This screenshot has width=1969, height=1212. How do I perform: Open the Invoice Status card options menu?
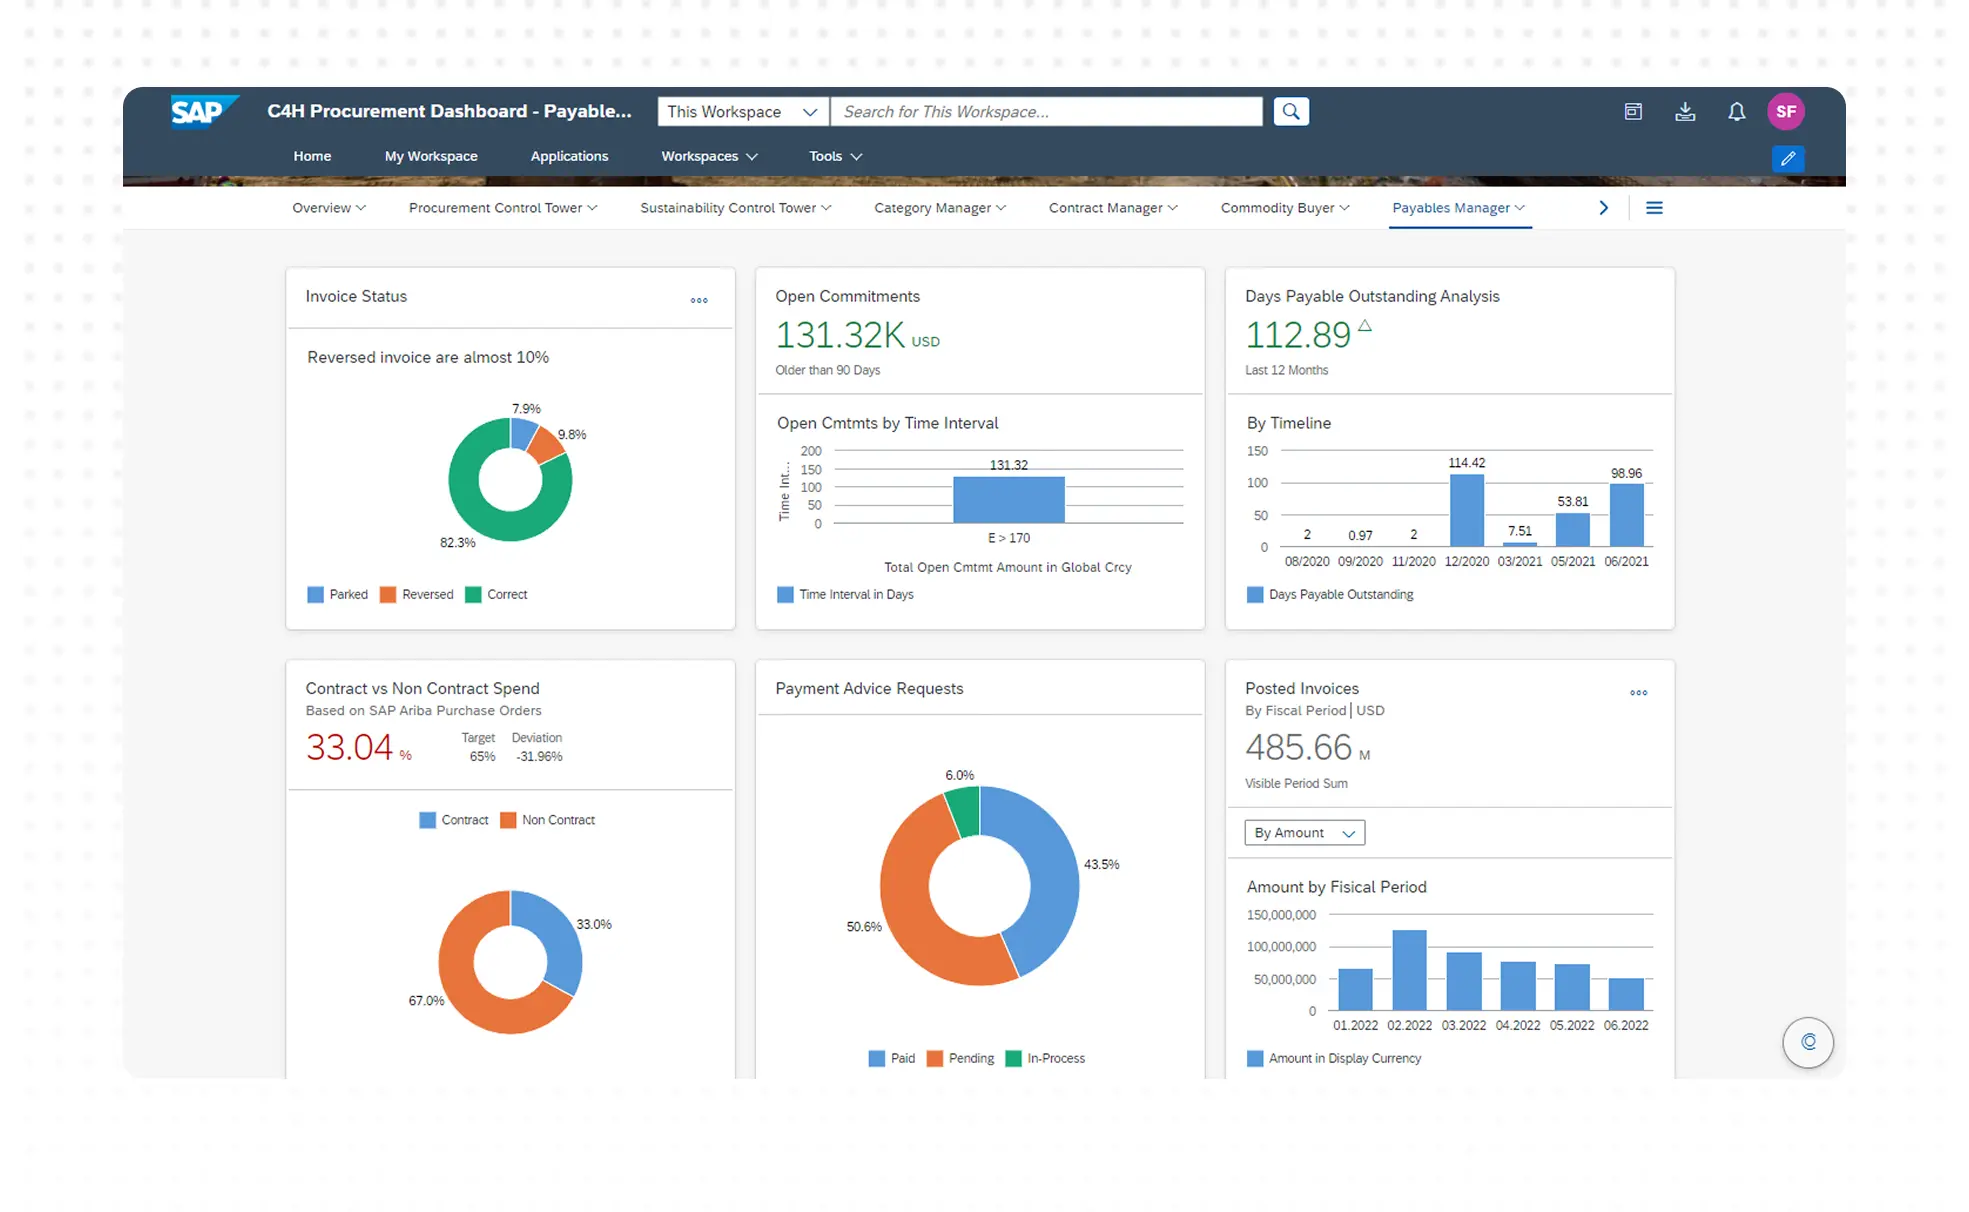tap(699, 300)
